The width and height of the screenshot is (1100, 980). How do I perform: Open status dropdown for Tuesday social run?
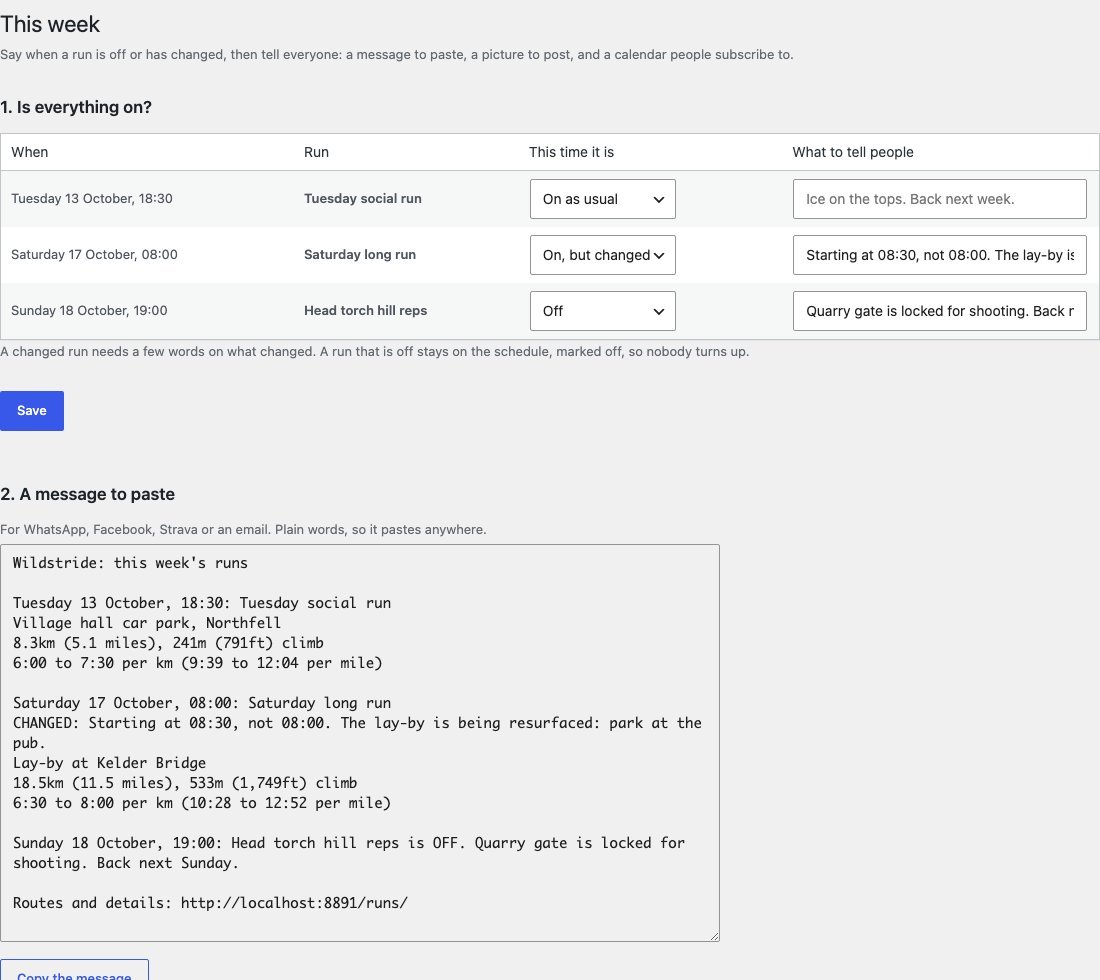click(x=603, y=199)
